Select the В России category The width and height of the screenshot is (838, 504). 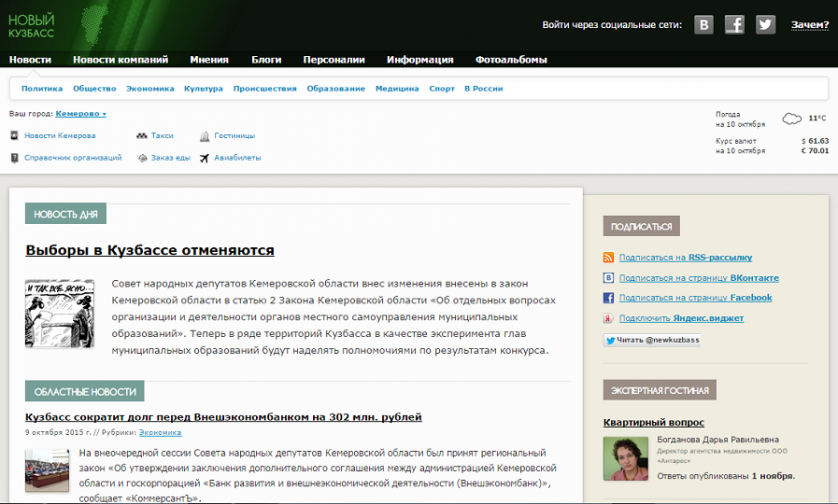point(483,89)
